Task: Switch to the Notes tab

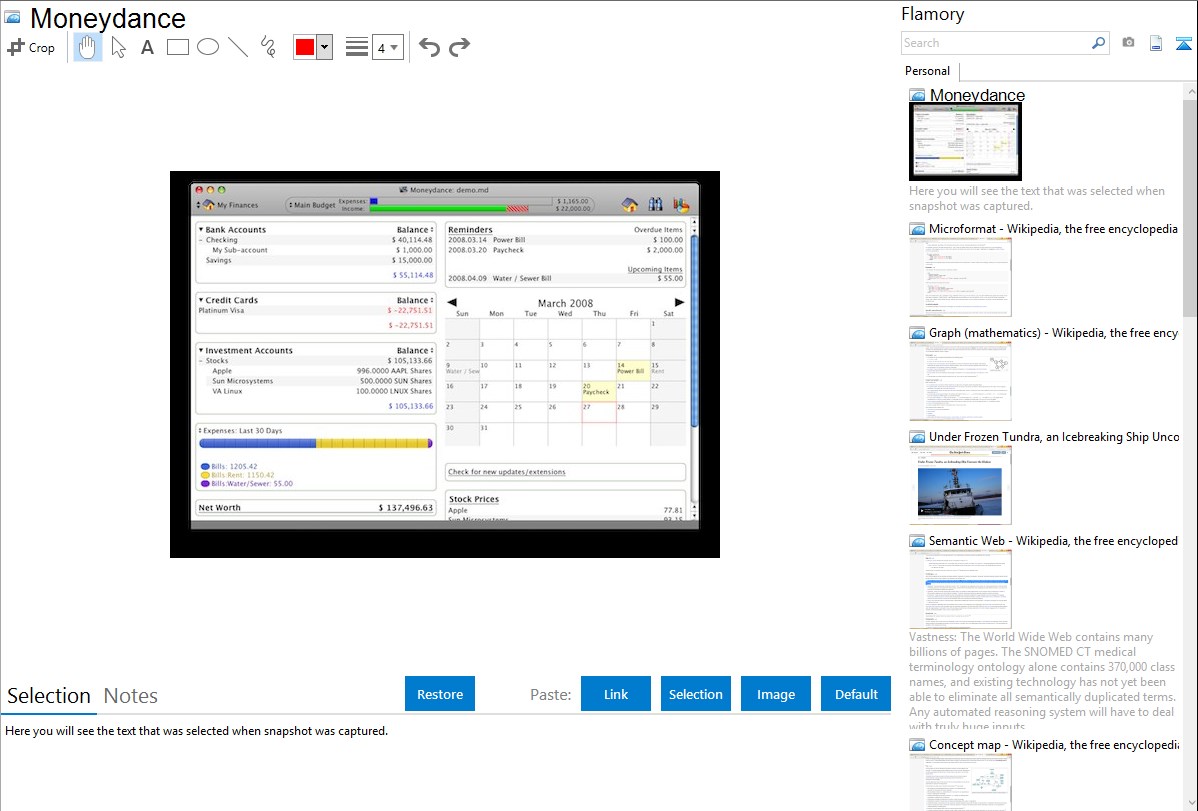Action: coord(131,696)
